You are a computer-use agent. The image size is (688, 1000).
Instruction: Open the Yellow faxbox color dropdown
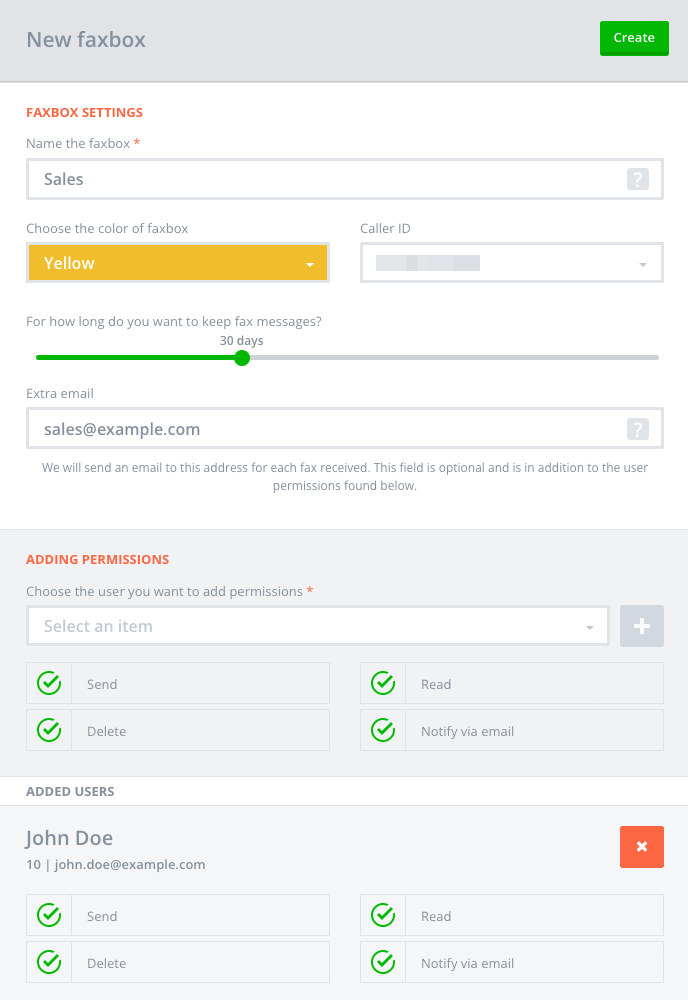click(x=178, y=264)
